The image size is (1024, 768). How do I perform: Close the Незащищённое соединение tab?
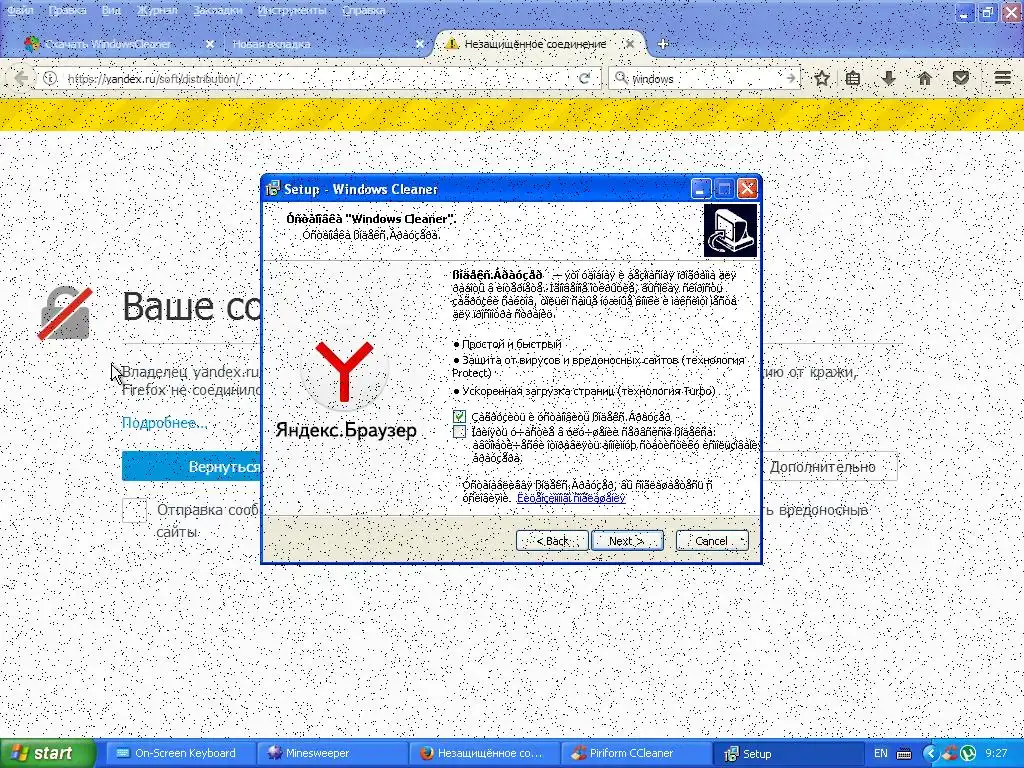click(630, 44)
